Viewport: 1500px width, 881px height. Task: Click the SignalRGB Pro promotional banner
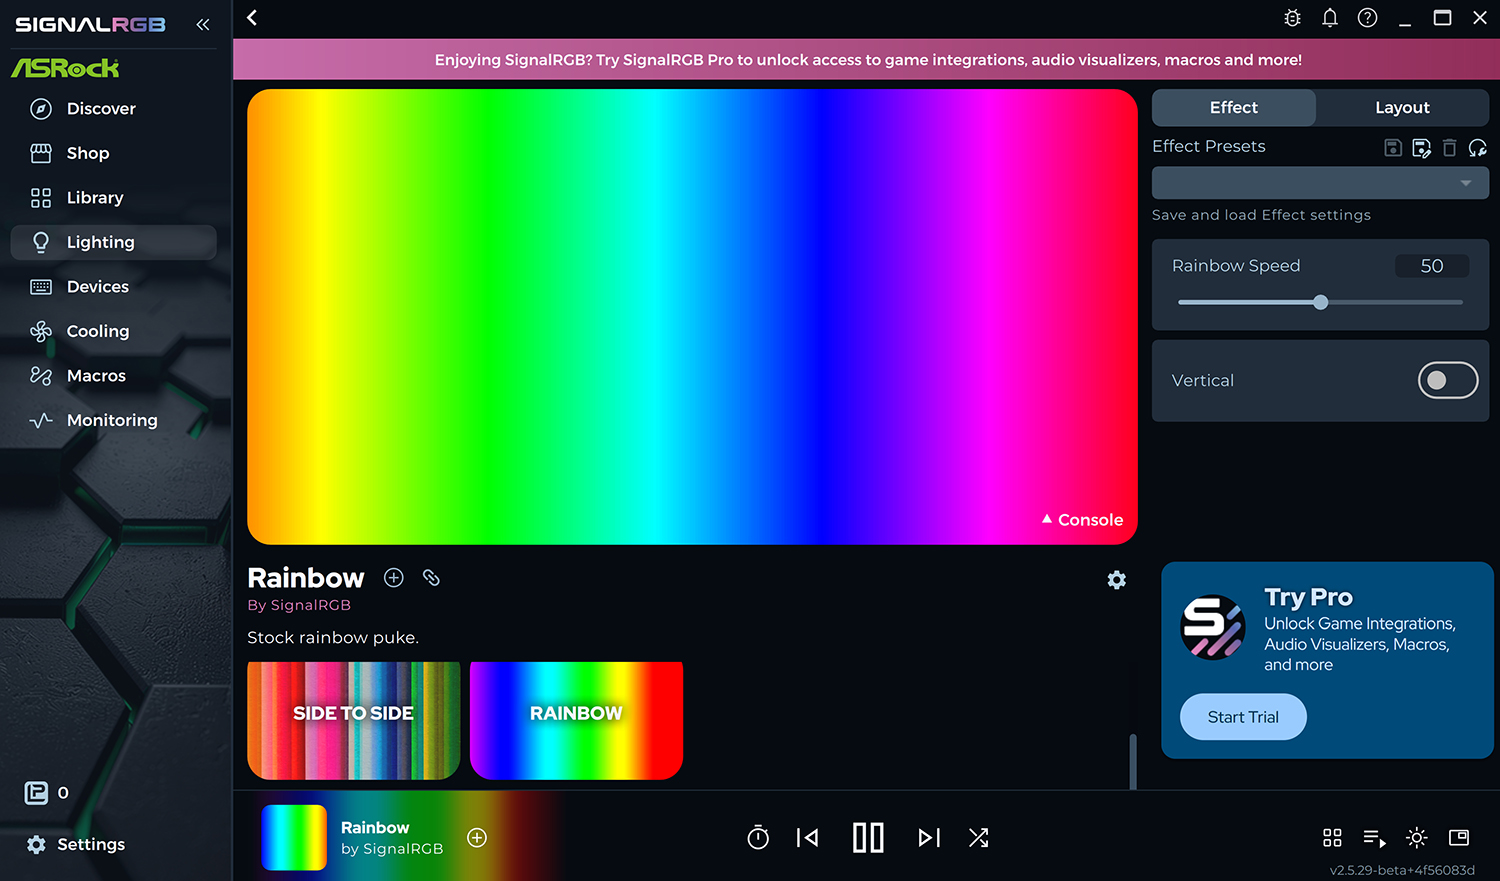coord(867,60)
